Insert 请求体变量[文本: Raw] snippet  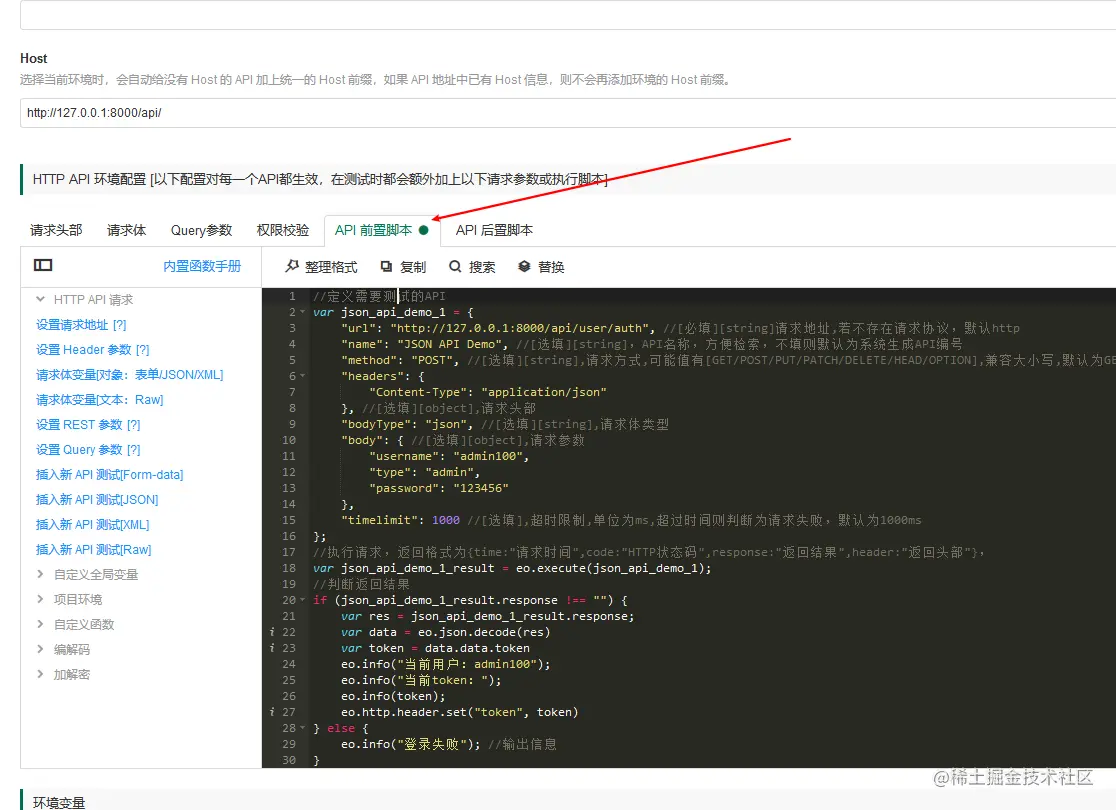100,399
